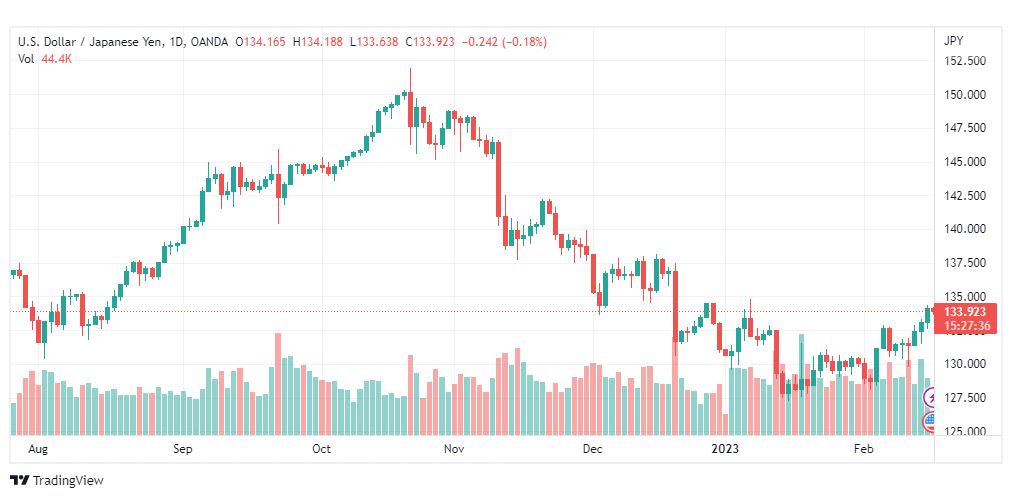Click the tallest candle wick near 152
Viewport: 1012px width, 498px height.
click(410, 79)
